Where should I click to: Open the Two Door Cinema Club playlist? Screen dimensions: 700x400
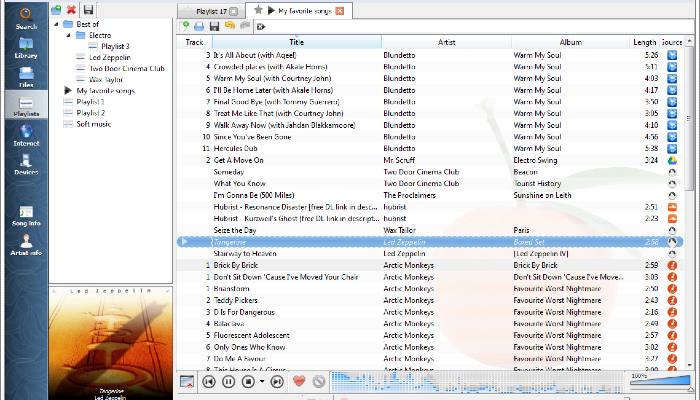[x=127, y=69]
